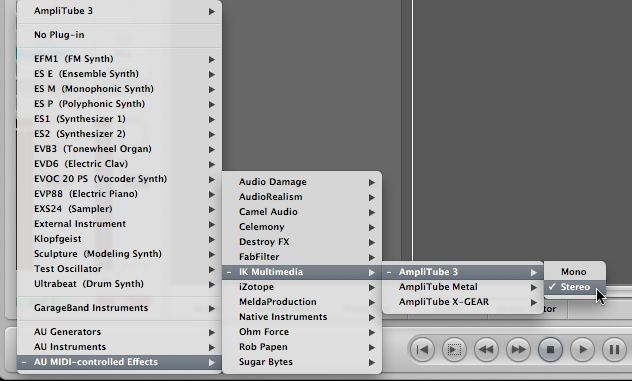This screenshot has width=632, height=381.
Task: Click the arrow beside Audio Damage
Action: pyautogui.click(x=372, y=182)
